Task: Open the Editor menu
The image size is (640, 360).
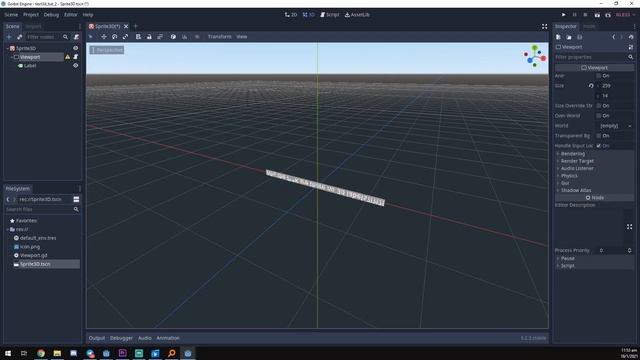Action: point(71,15)
